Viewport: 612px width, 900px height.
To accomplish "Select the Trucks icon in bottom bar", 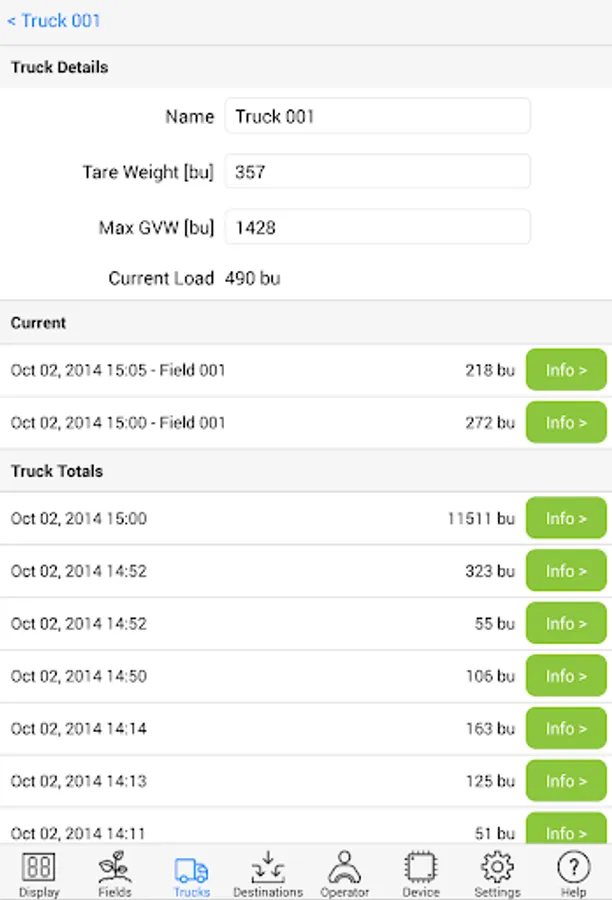I will [x=191, y=870].
